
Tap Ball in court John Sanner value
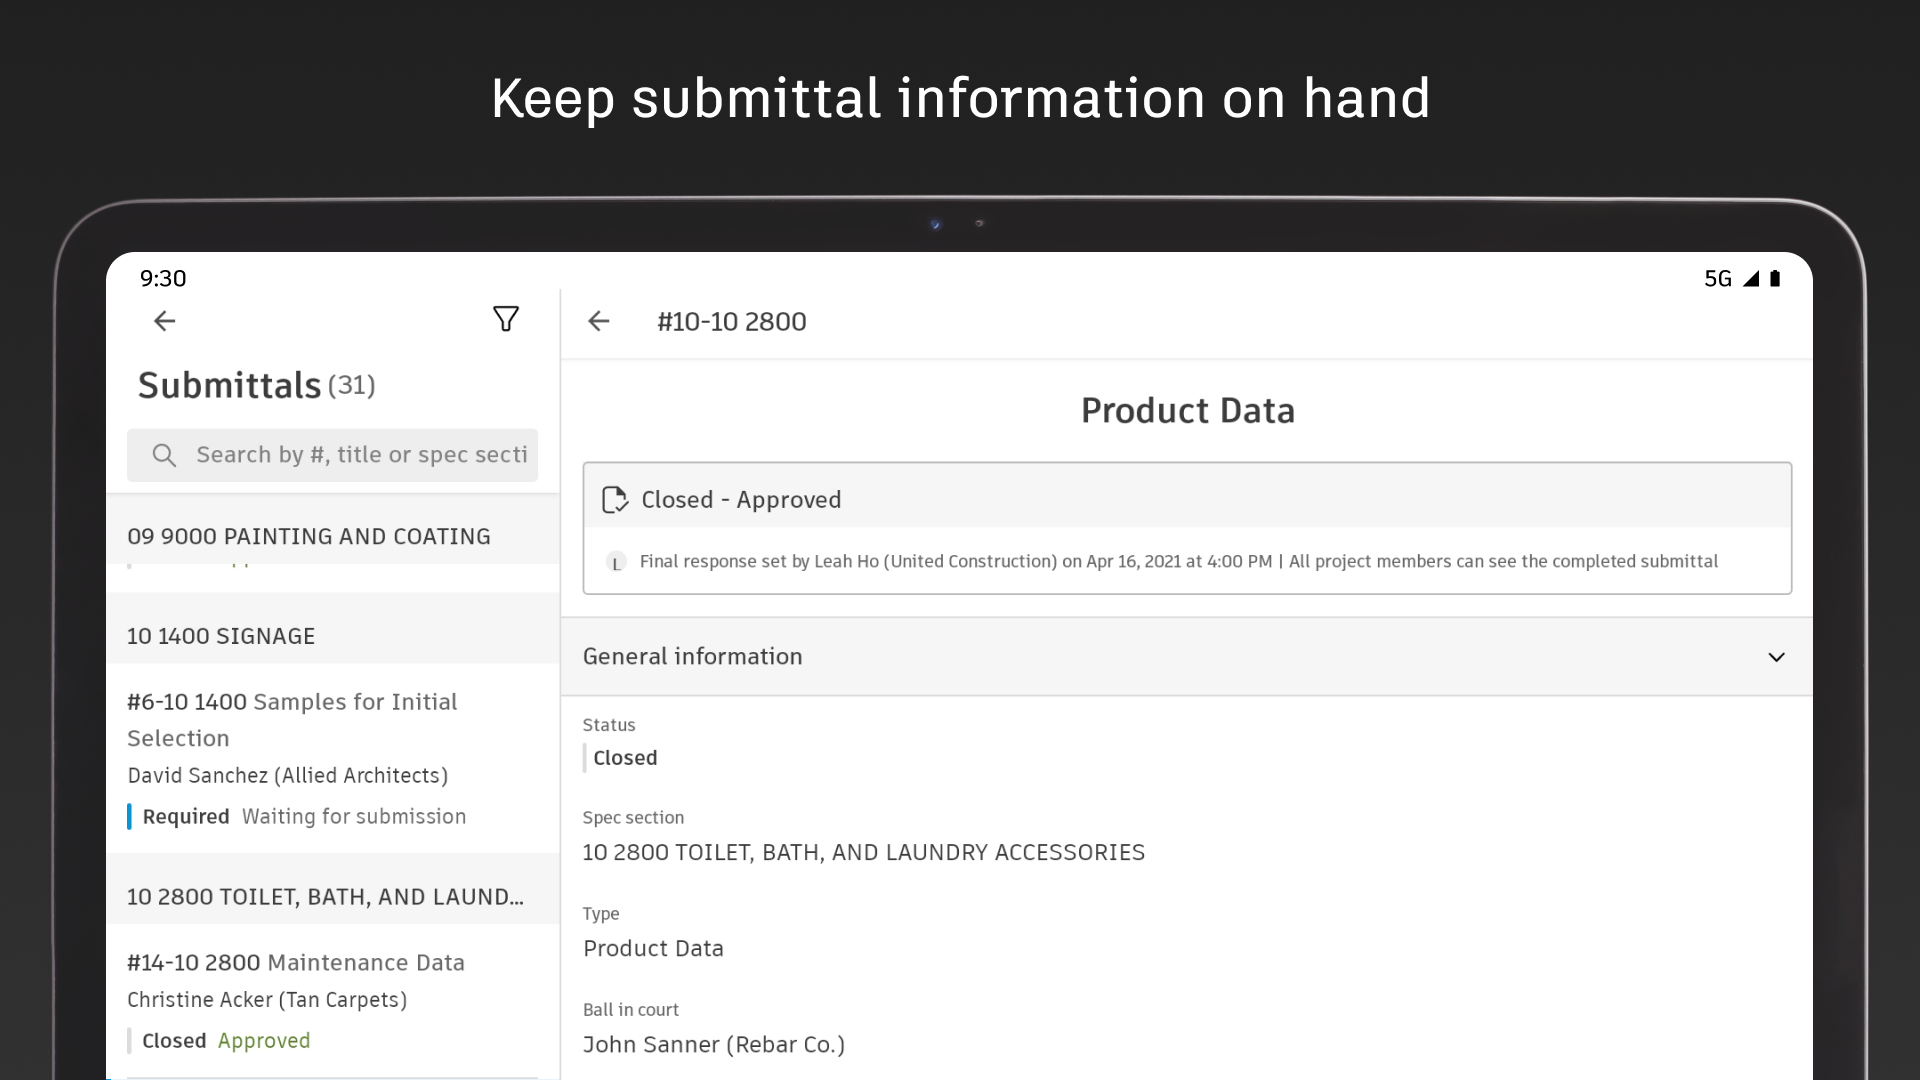coord(714,1044)
